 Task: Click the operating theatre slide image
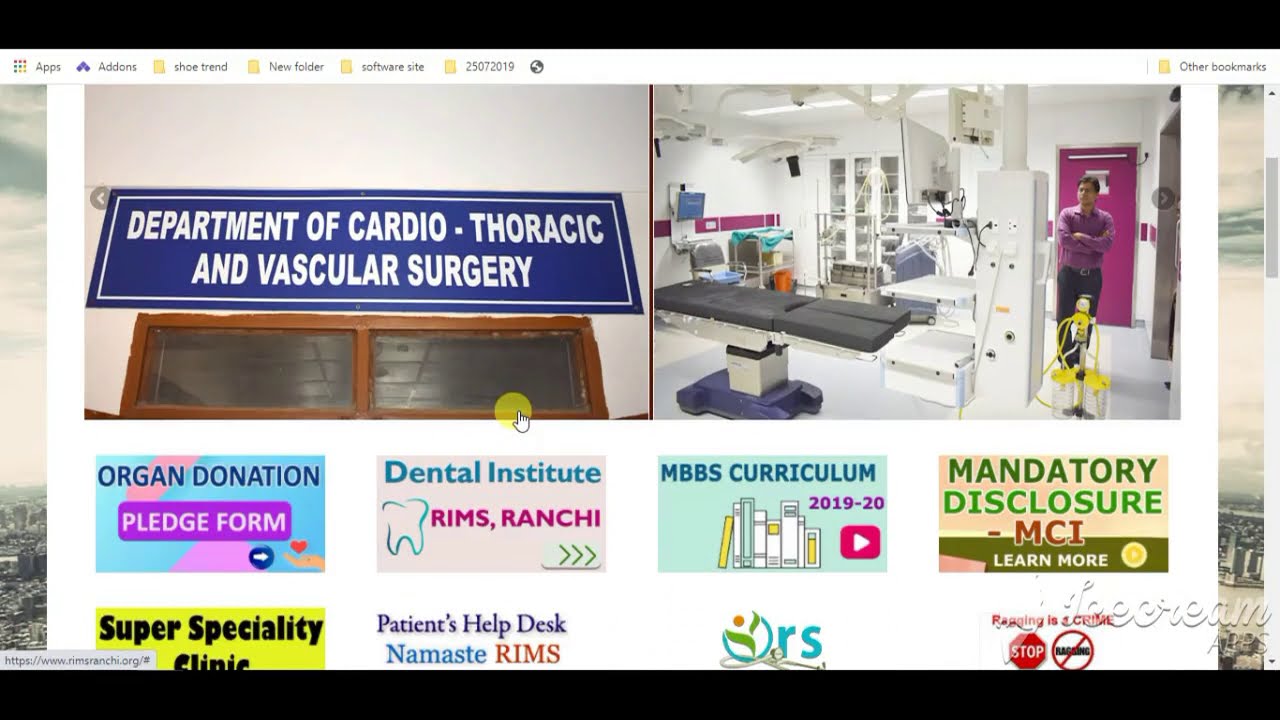point(917,252)
